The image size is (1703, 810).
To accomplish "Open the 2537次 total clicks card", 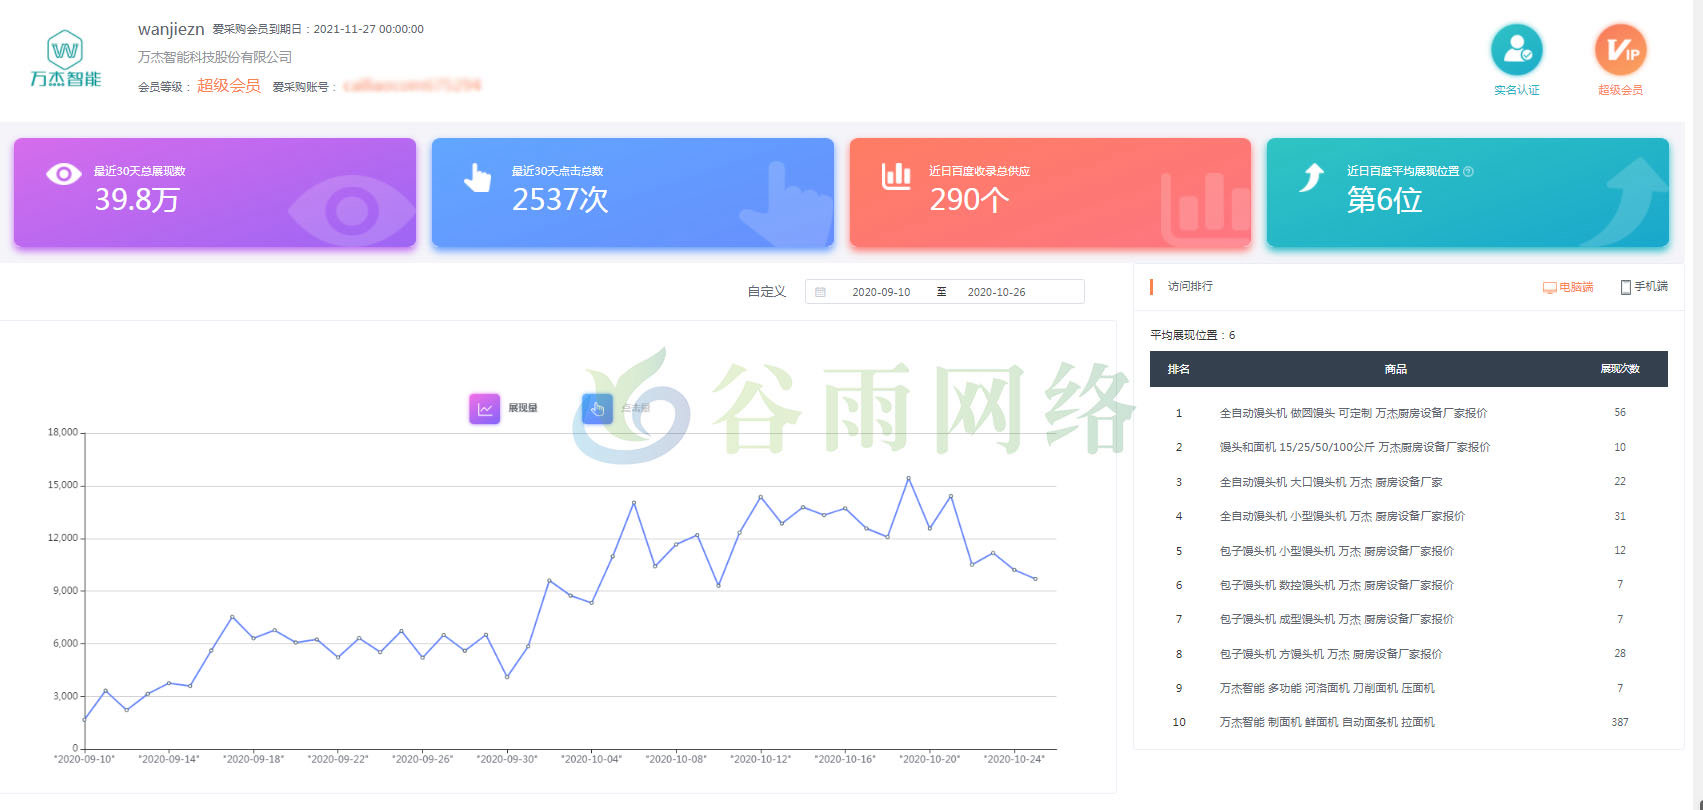I will coord(633,192).
